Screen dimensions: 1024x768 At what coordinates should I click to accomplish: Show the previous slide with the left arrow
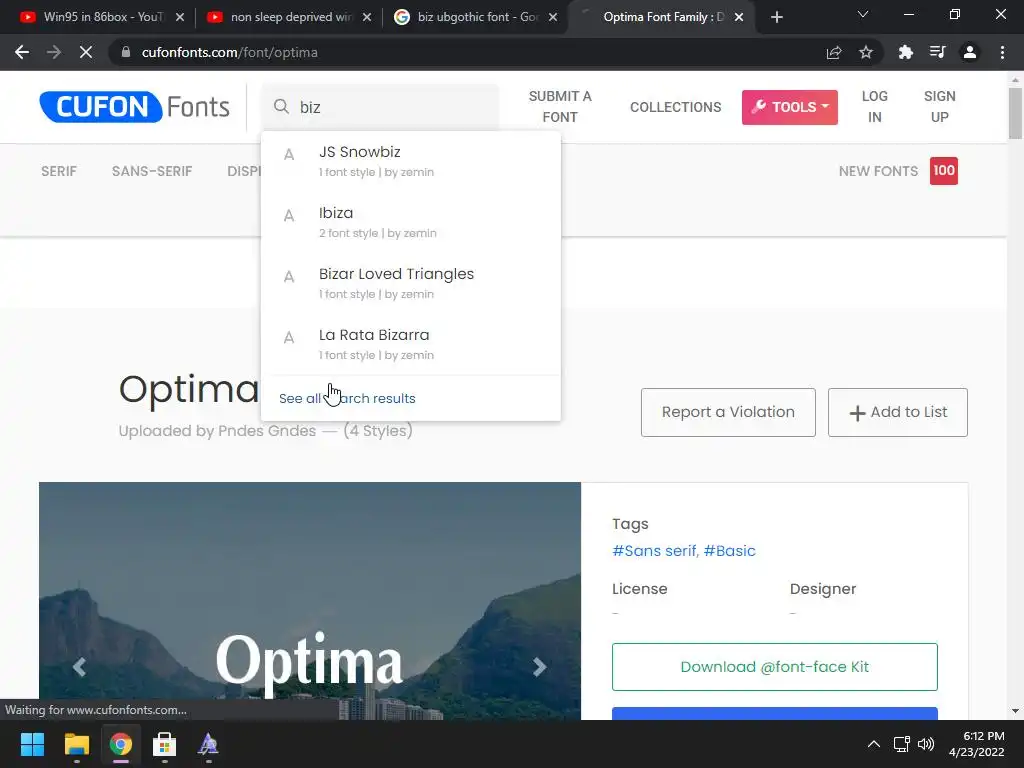[x=80, y=667]
